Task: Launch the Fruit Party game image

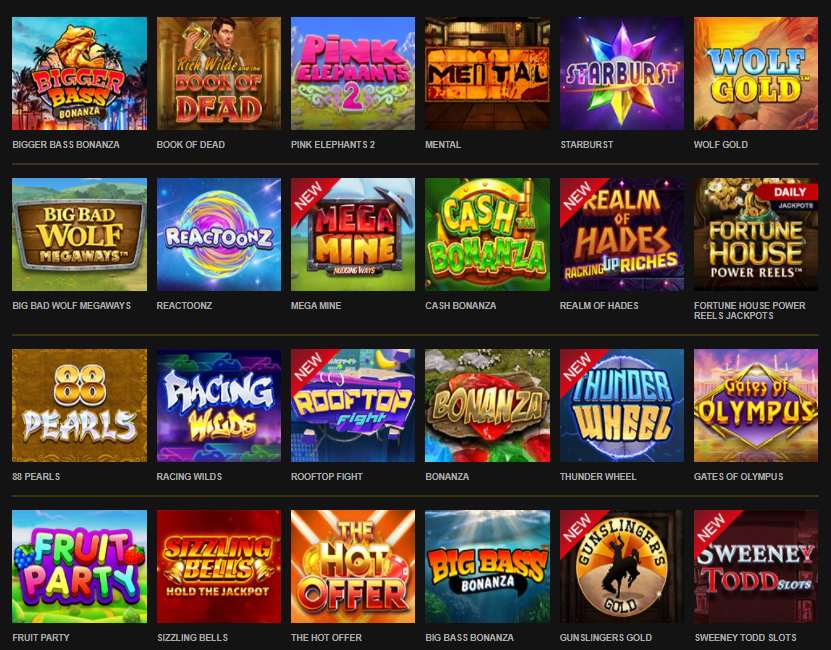Action: coord(79,566)
